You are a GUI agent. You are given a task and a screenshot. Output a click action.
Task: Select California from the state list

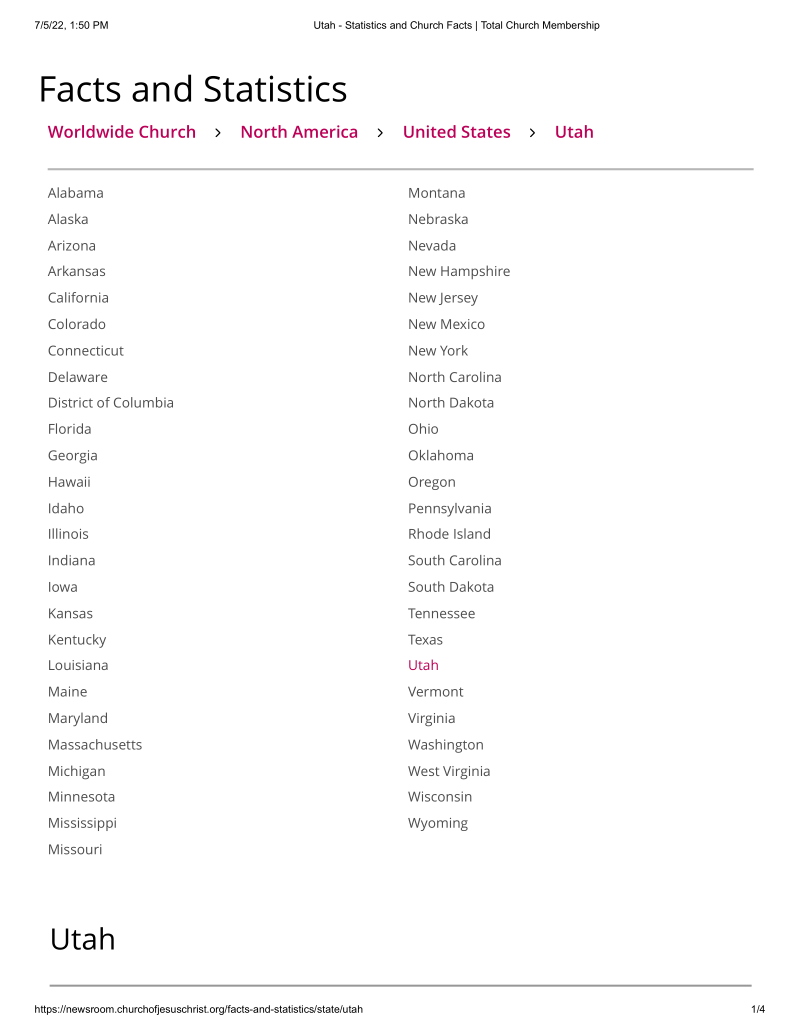pos(78,298)
